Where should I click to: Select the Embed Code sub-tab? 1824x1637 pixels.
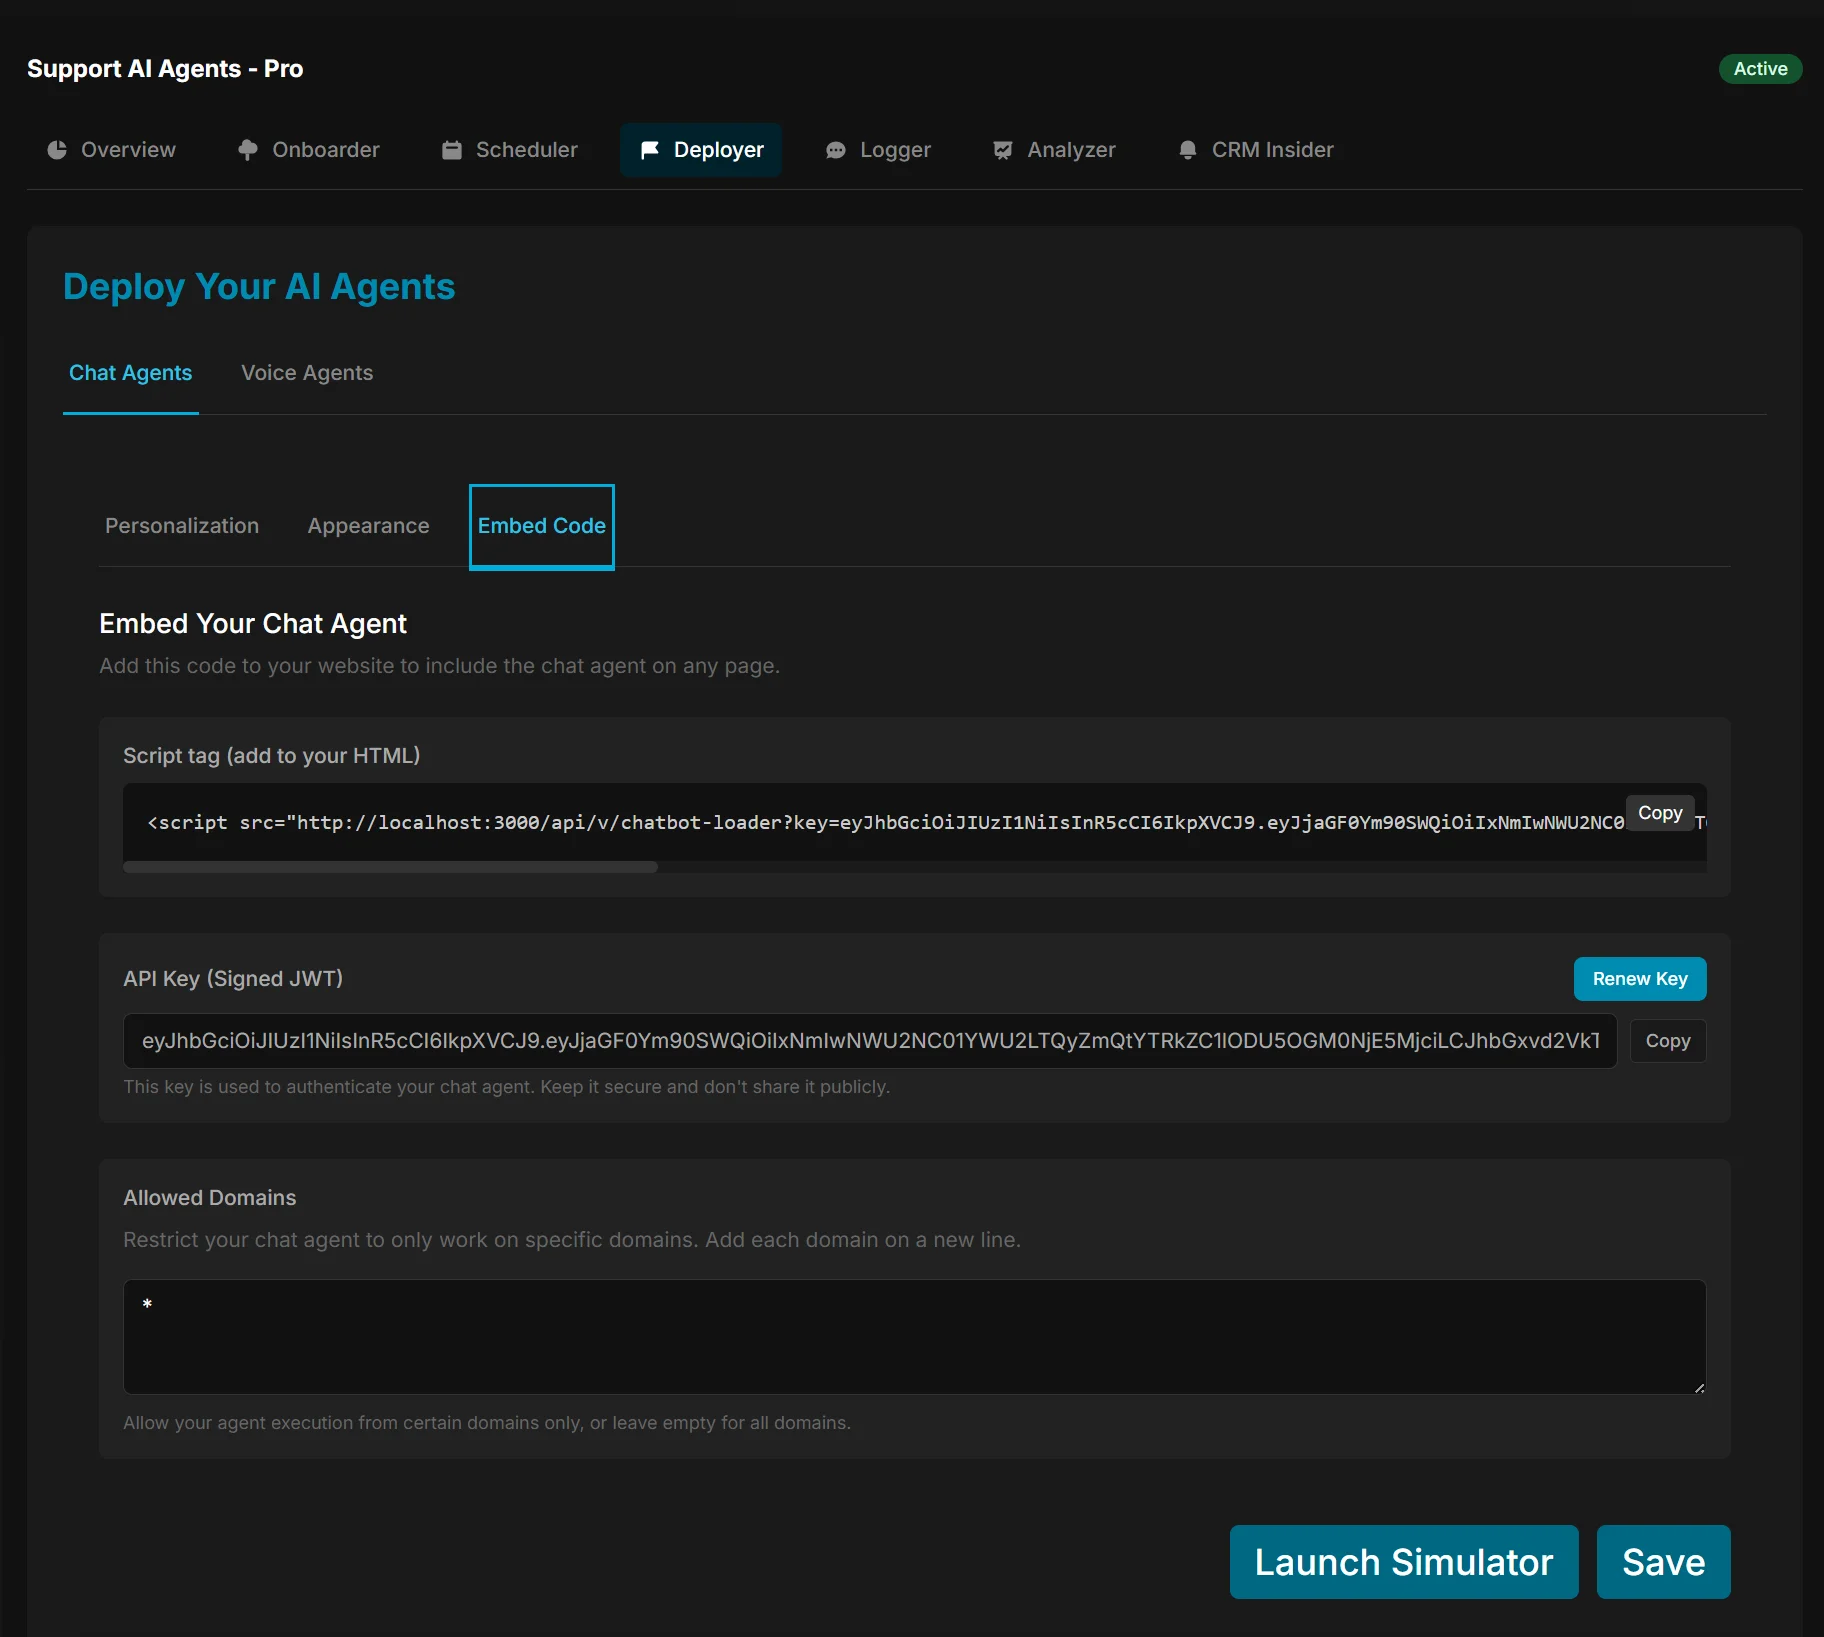(x=541, y=526)
